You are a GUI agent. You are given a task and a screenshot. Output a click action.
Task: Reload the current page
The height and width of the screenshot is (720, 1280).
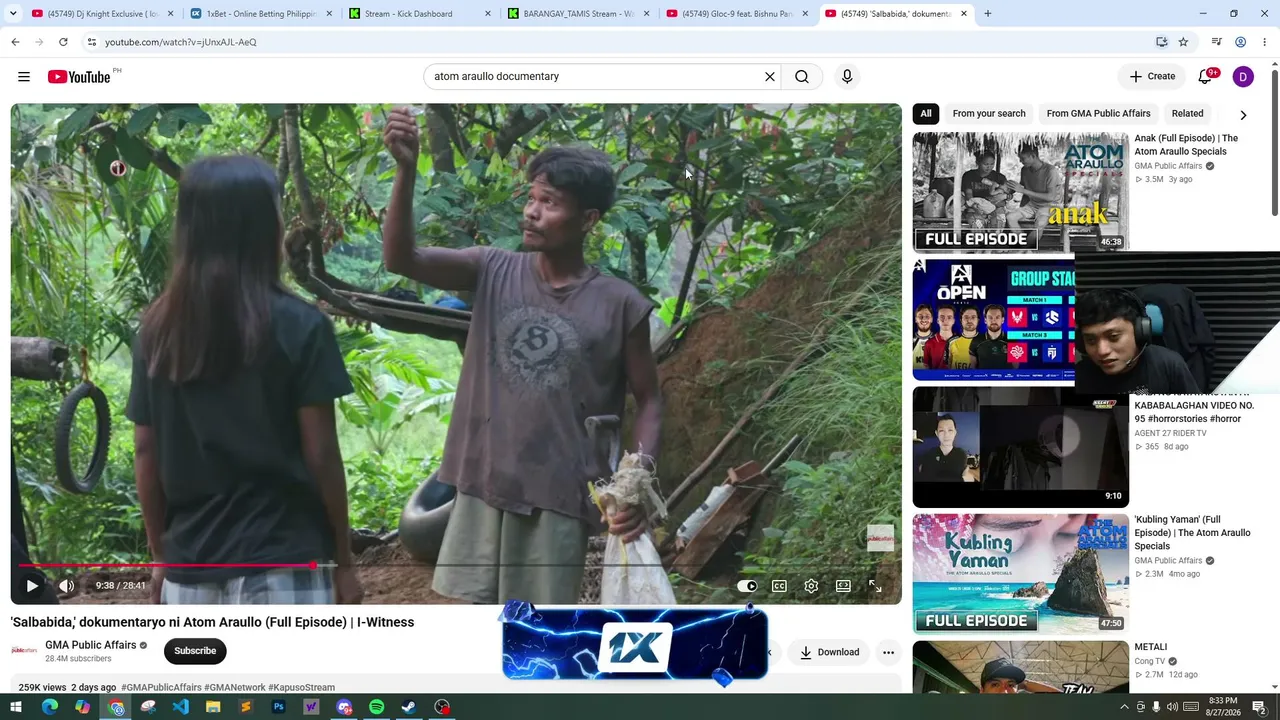(63, 42)
